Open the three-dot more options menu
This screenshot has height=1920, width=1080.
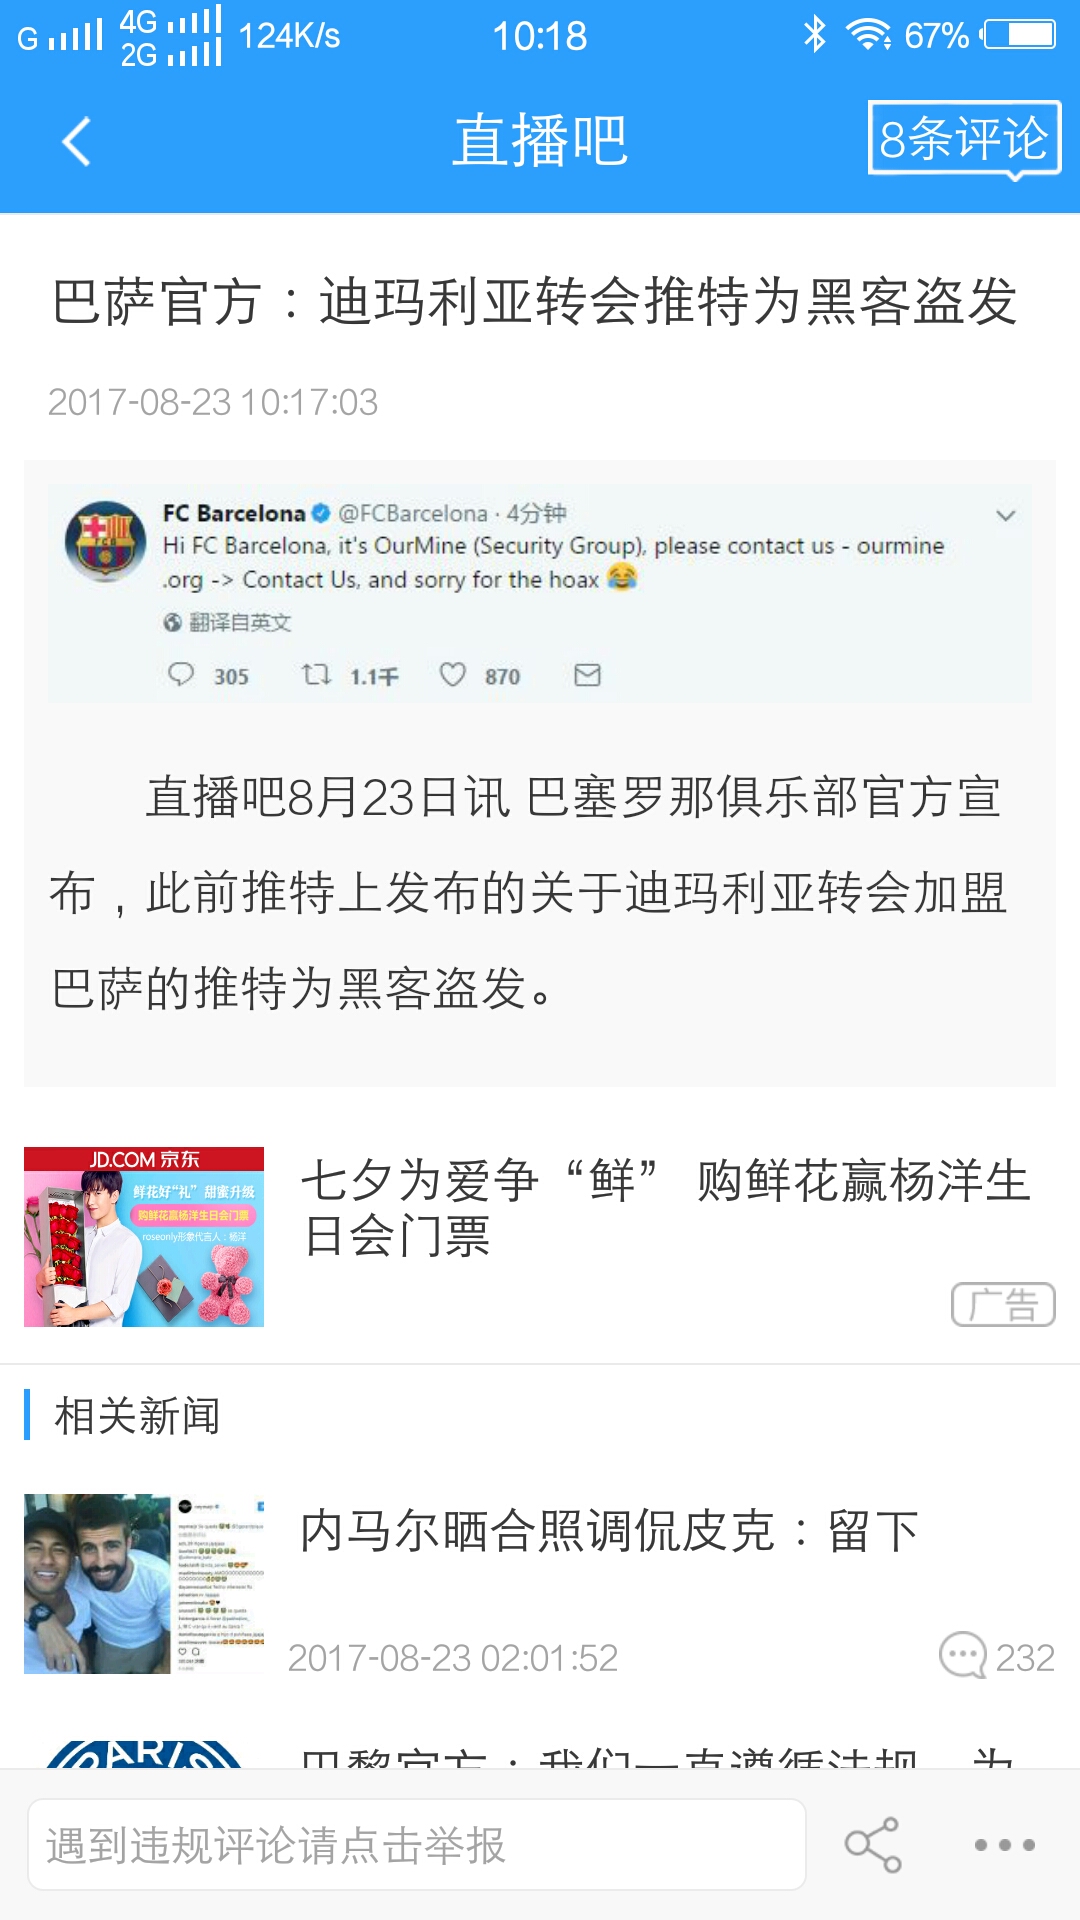point(1004,1845)
